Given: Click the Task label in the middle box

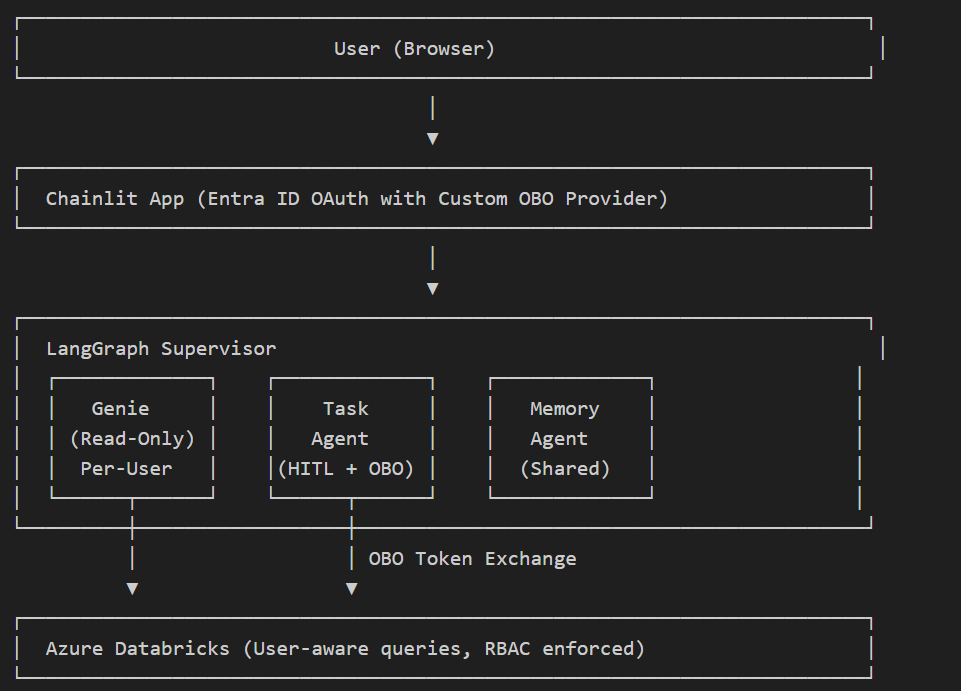Looking at the screenshot, I should [x=345, y=408].
